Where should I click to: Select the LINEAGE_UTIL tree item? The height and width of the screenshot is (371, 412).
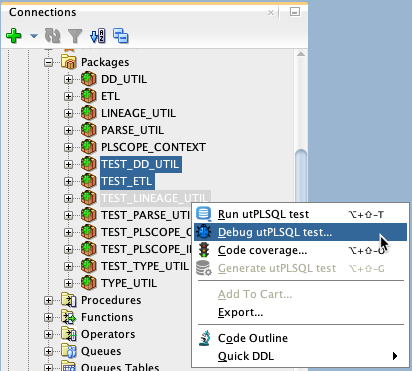(138, 113)
